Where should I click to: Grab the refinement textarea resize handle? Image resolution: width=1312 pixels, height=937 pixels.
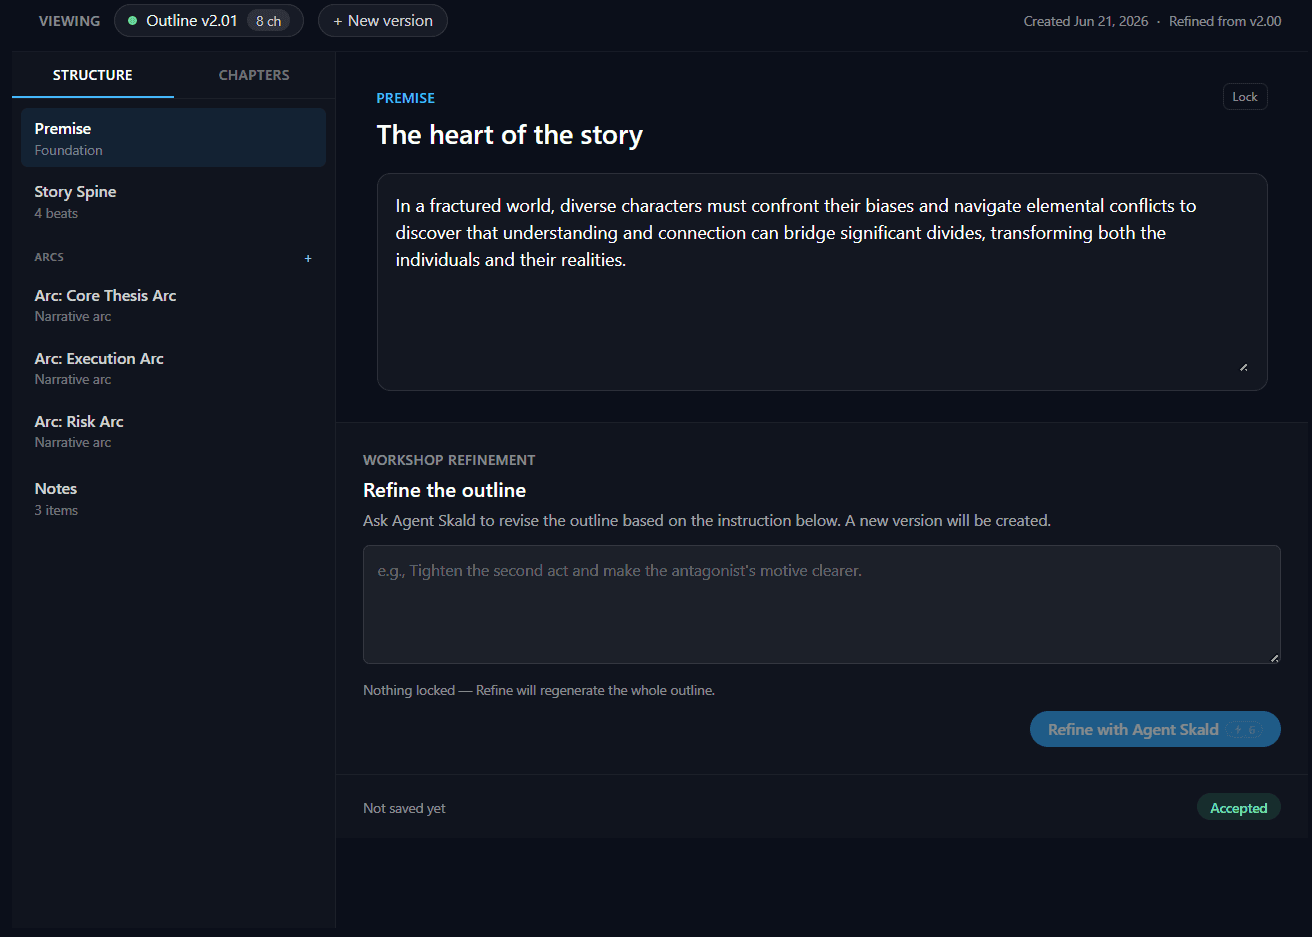coord(1274,657)
